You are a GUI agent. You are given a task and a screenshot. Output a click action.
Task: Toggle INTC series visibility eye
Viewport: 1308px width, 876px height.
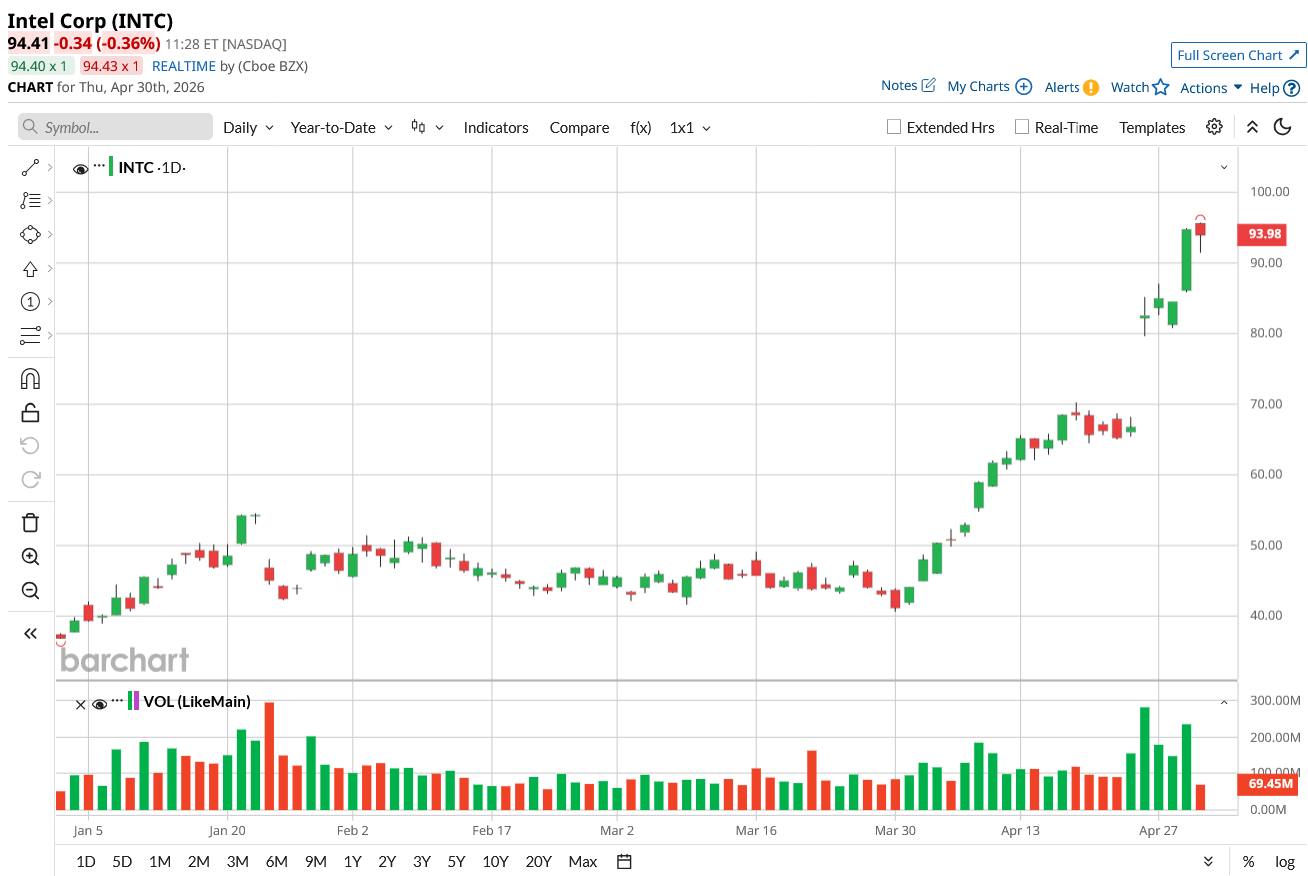pos(80,169)
